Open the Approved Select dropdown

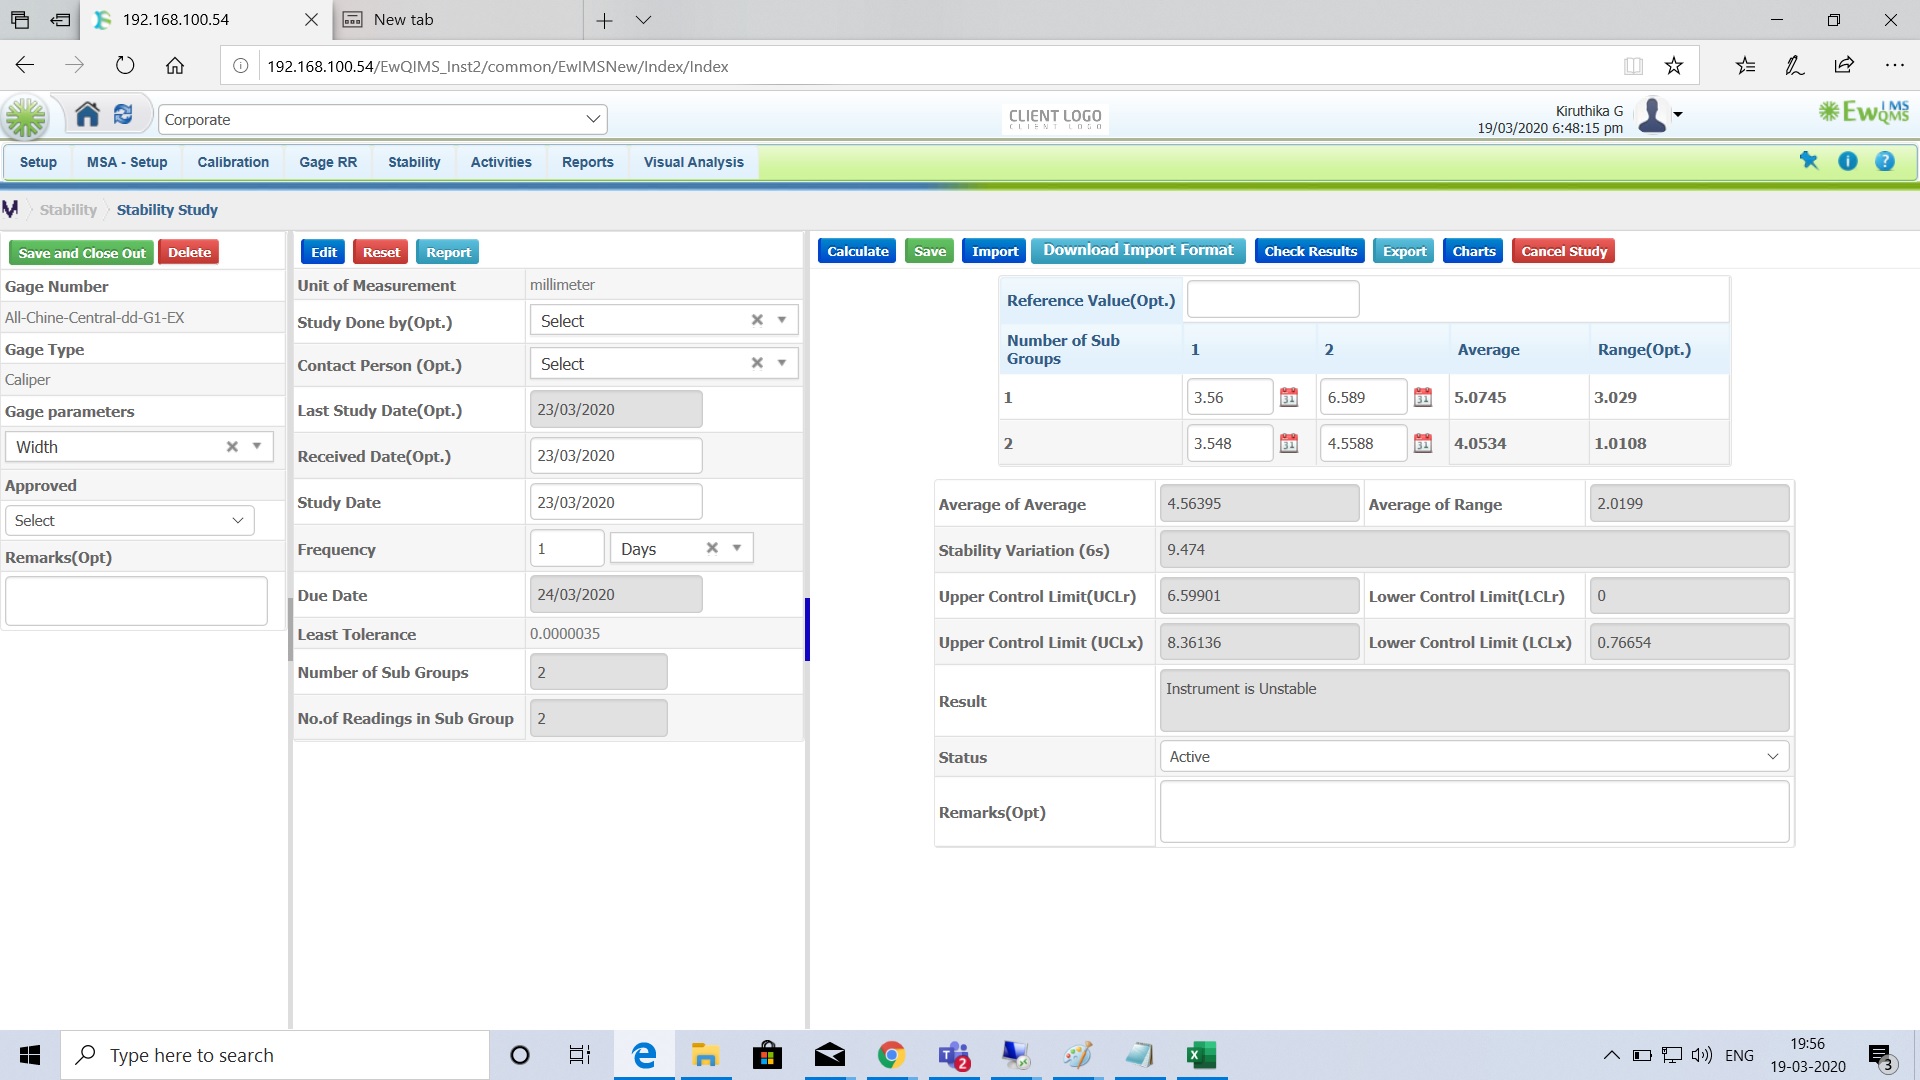[x=130, y=521]
